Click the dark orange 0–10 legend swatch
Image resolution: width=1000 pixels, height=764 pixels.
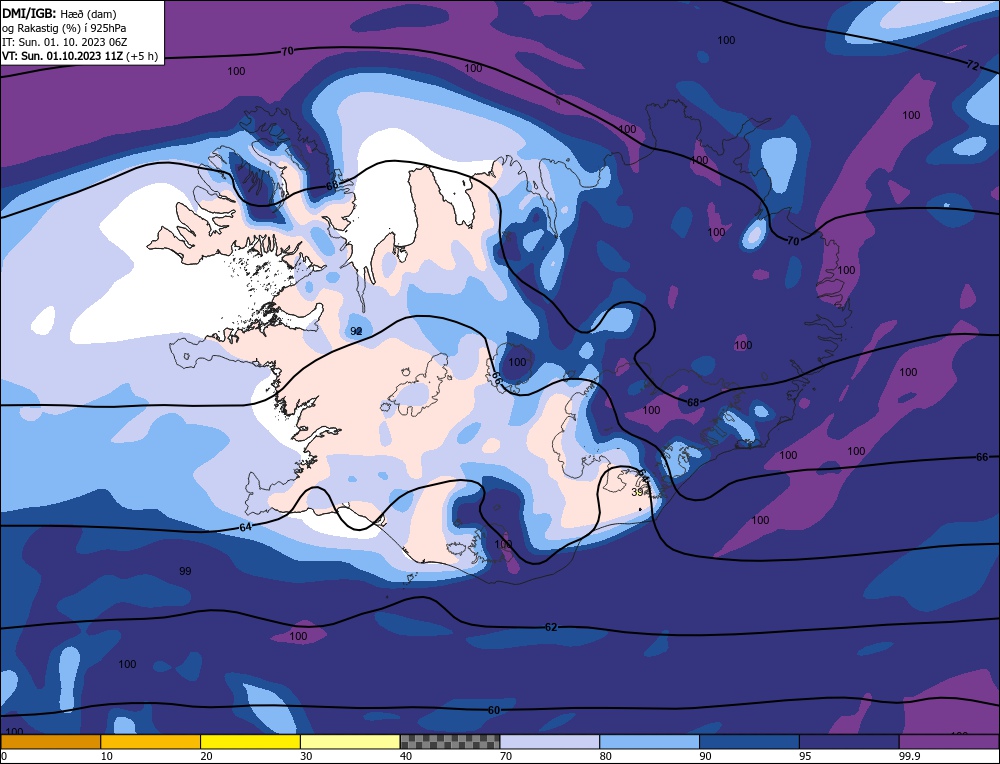[50, 742]
